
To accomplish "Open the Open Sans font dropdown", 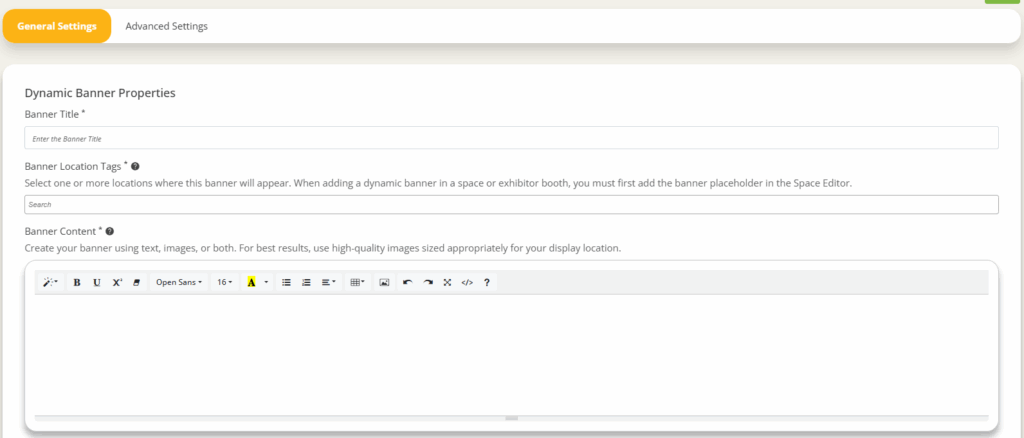I will pos(179,283).
